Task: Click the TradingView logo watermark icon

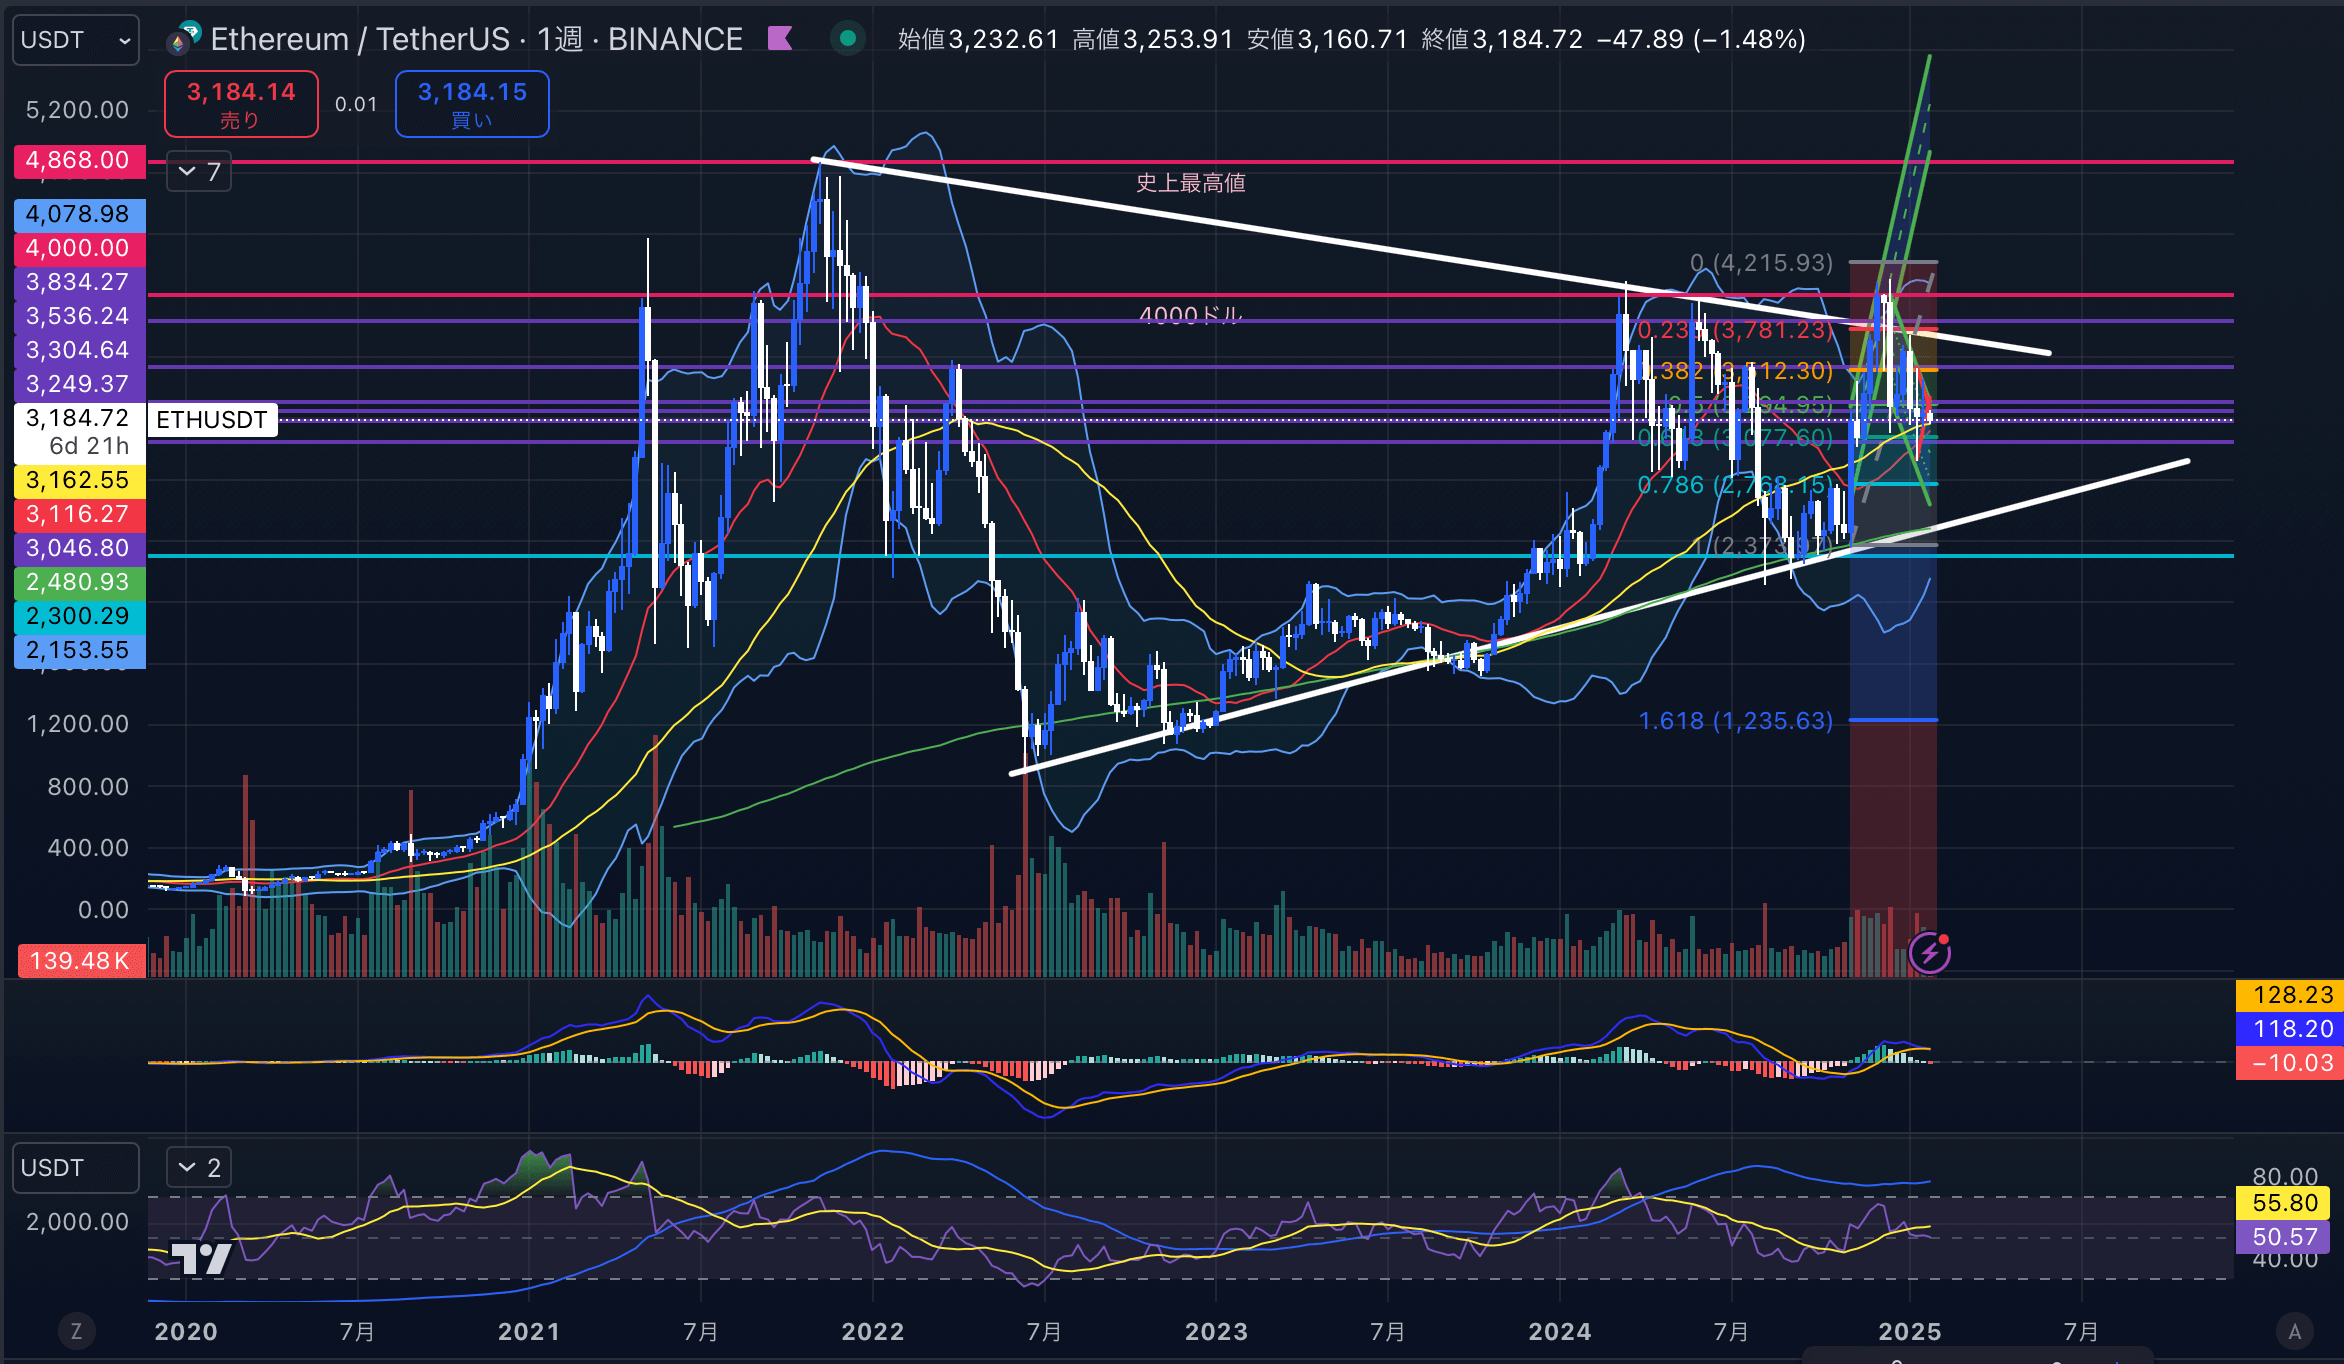Action: [x=201, y=1258]
